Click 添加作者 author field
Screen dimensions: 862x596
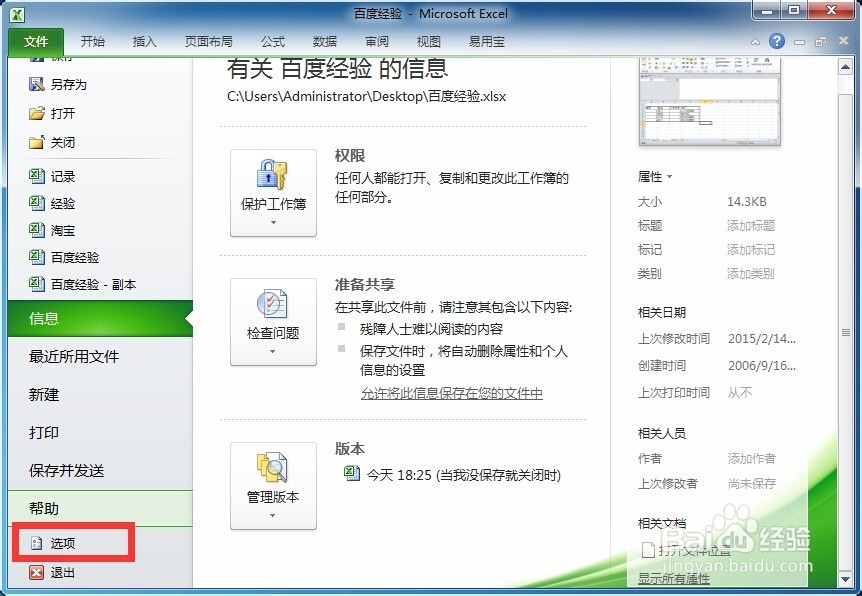(752, 458)
